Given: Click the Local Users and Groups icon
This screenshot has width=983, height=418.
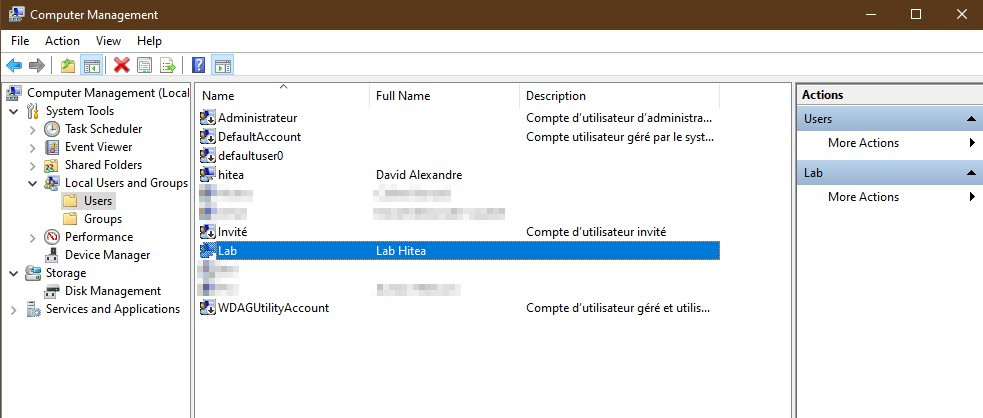Looking at the screenshot, I should click(x=52, y=183).
